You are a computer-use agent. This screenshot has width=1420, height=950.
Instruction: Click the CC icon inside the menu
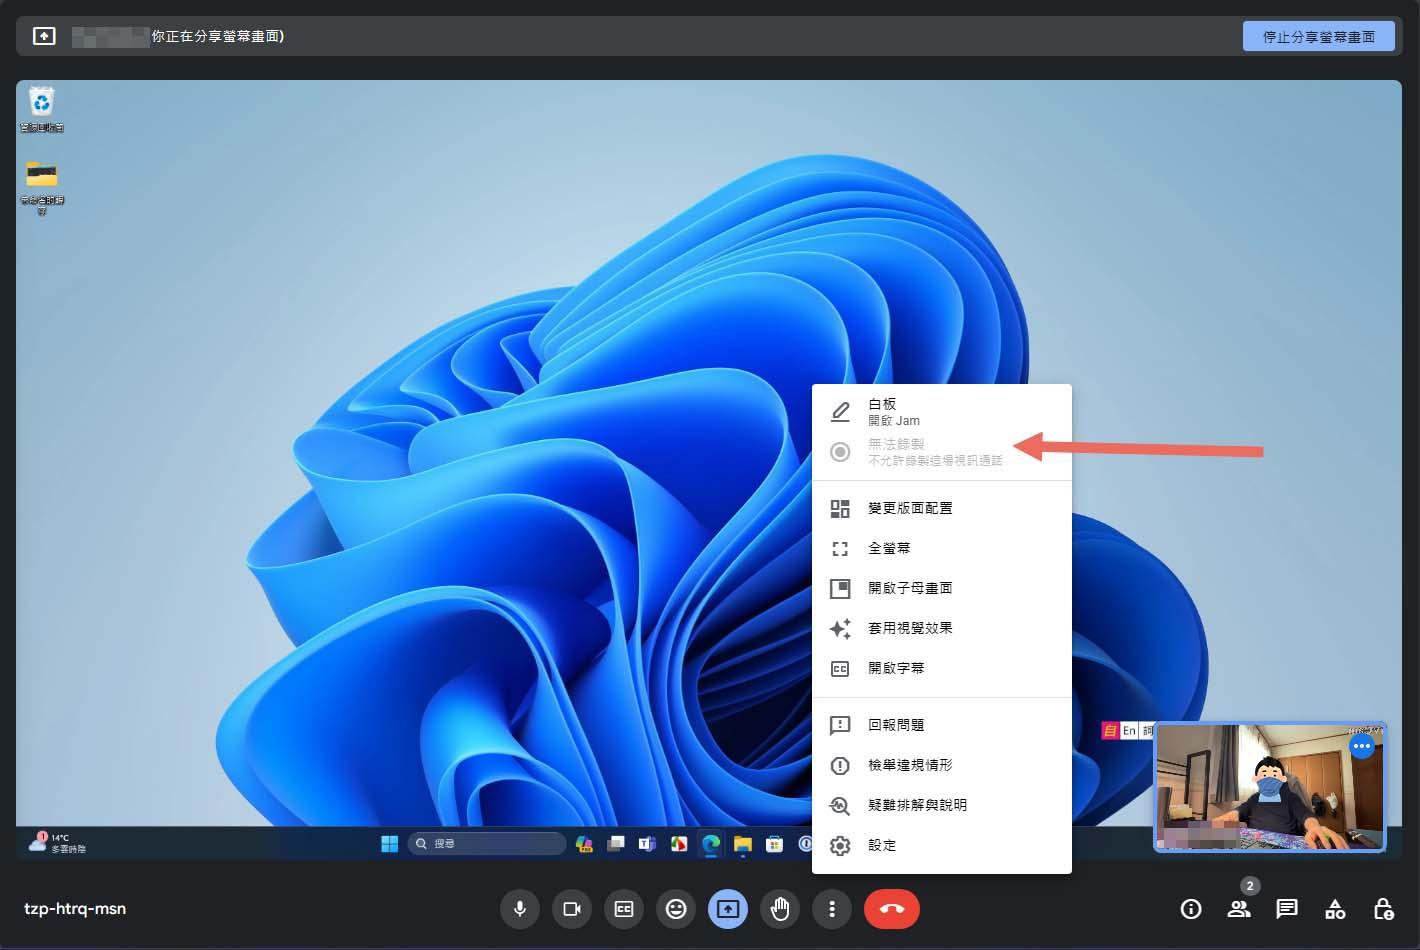(x=840, y=668)
